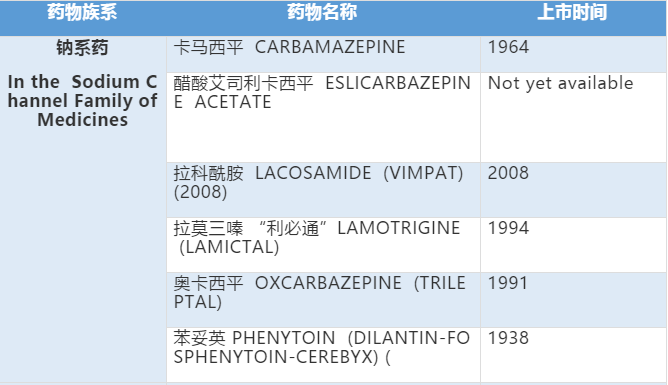Viewport: 668px width, 385px height.
Task: Click the 1938 launch year cell
Action: (x=573, y=355)
